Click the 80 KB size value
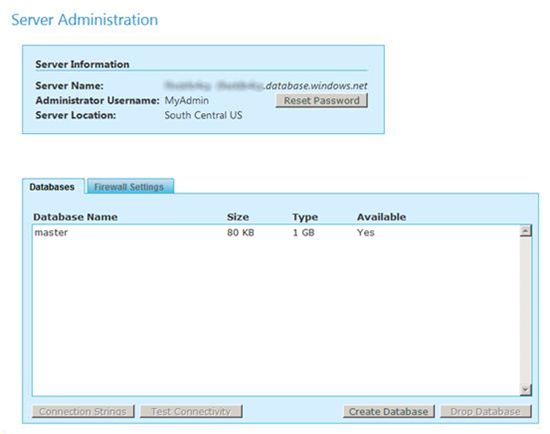 (x=240, y=232)
